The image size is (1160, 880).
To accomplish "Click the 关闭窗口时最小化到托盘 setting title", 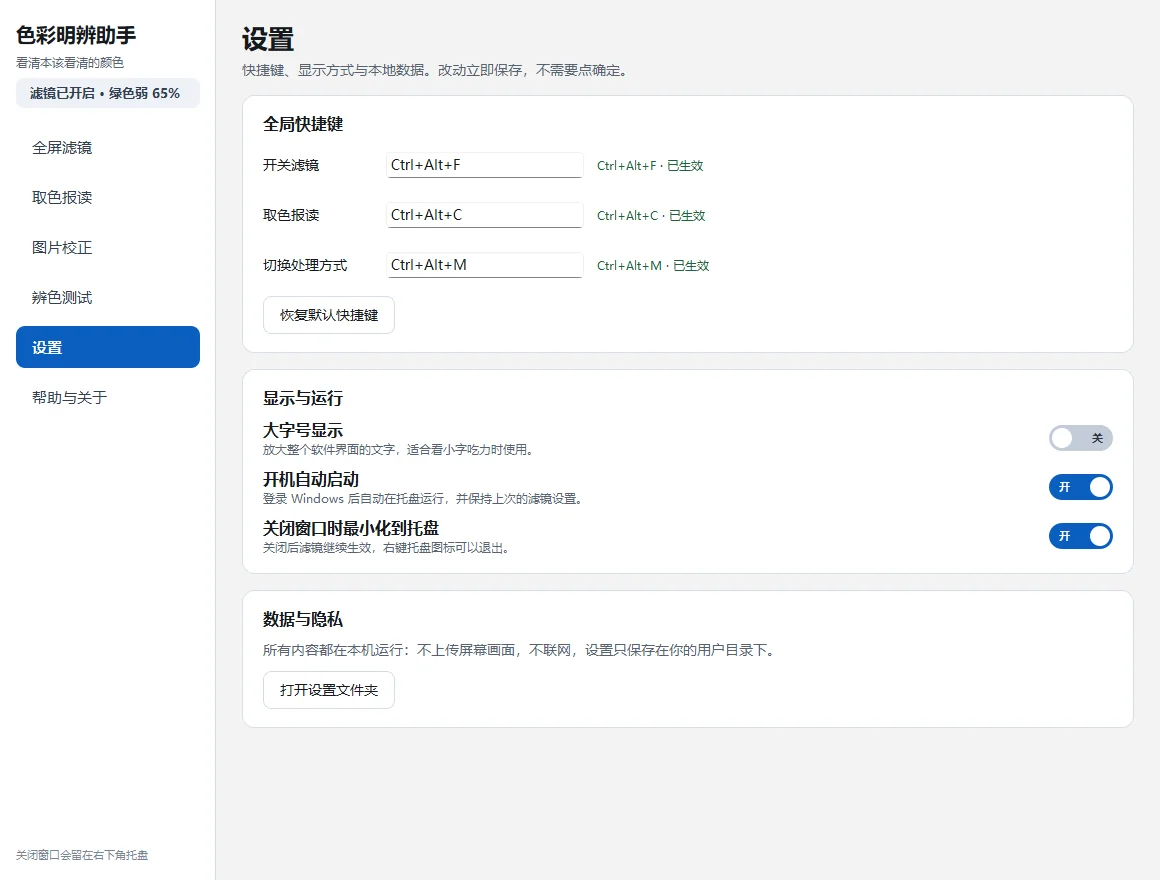I will pos(351,528).
